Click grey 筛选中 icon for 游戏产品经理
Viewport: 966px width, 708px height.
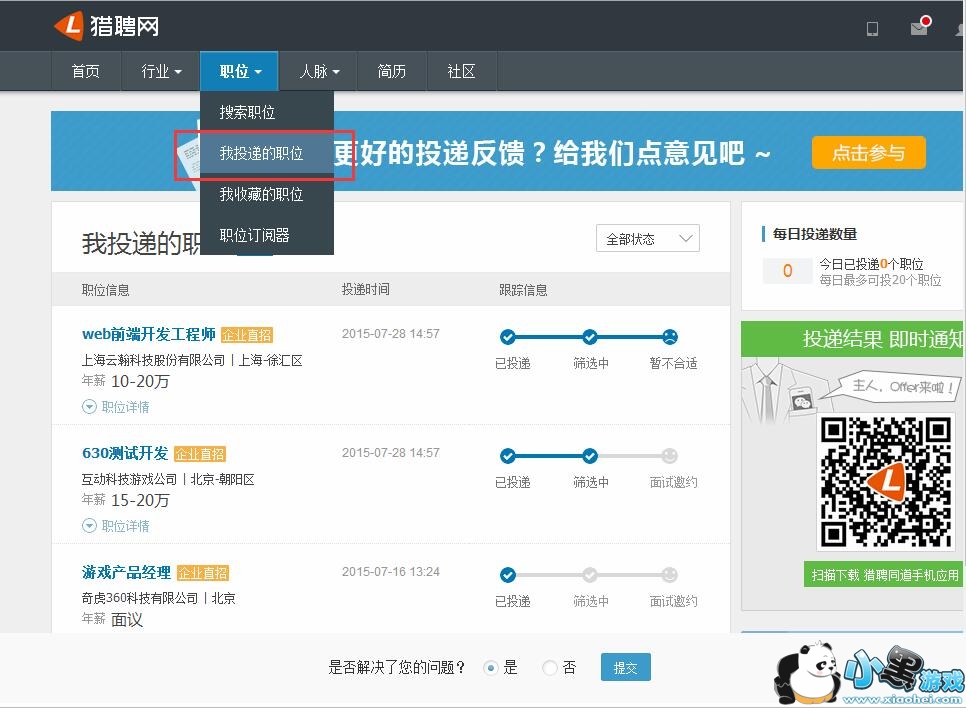(x=590, y=574)
